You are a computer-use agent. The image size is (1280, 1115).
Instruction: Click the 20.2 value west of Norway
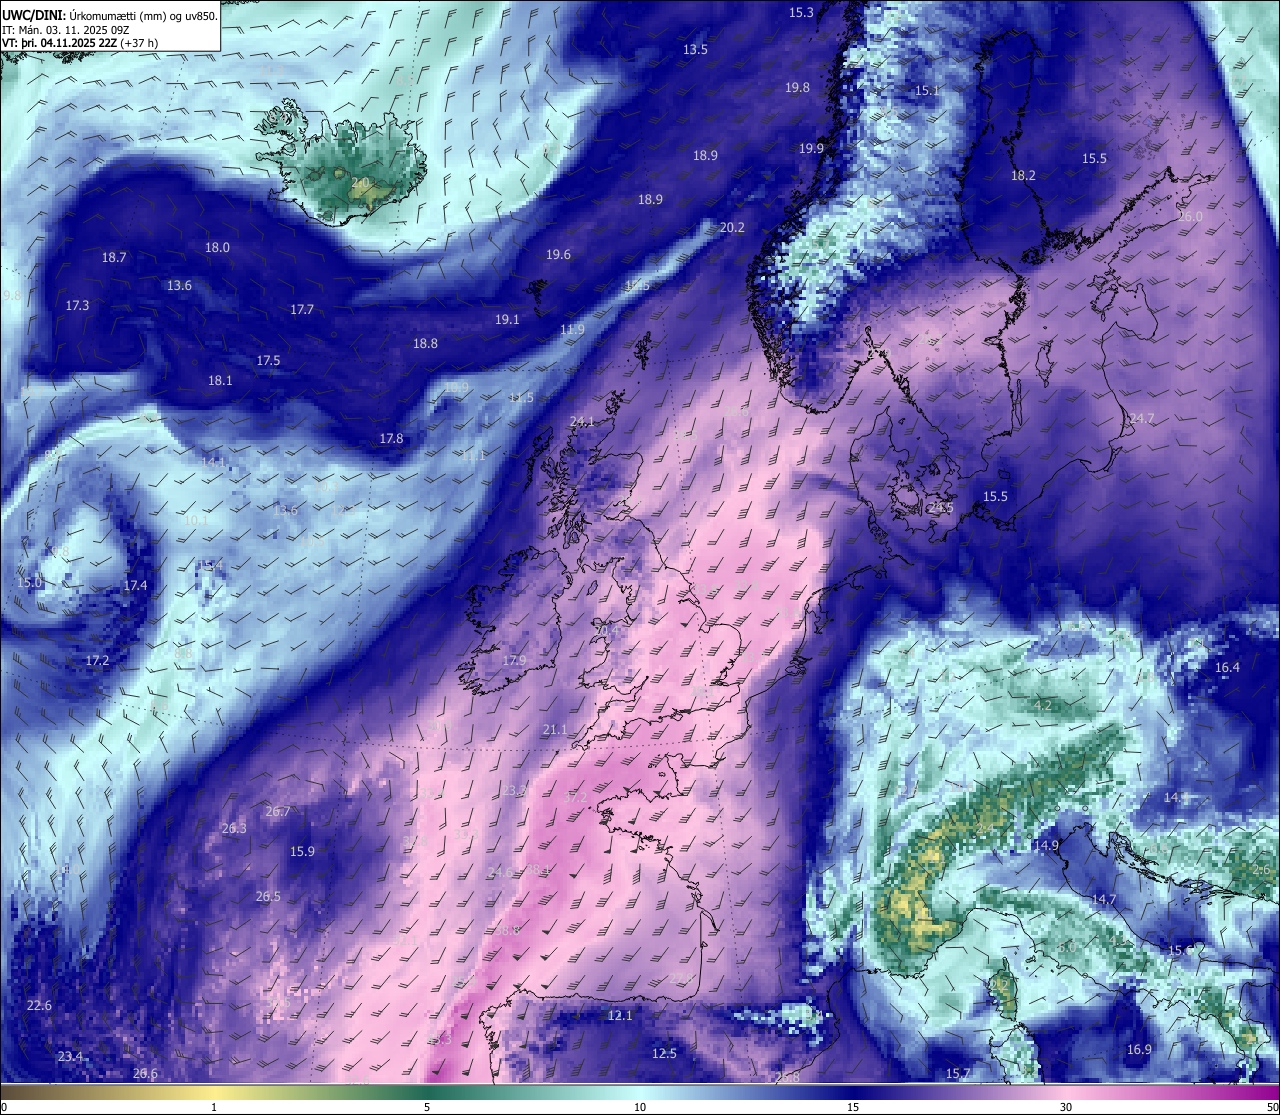coord(732,228)
